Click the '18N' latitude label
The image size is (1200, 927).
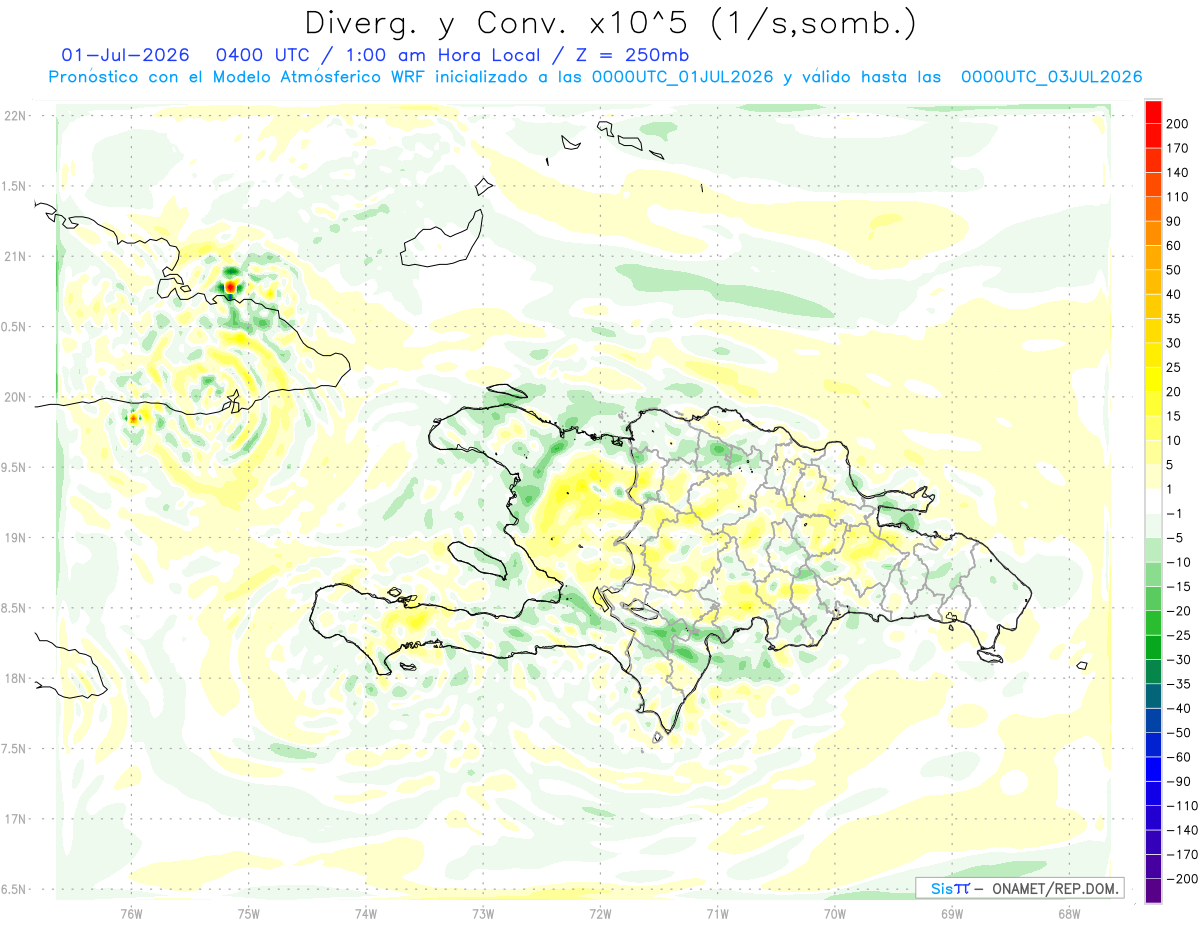(x=14, y=678)
